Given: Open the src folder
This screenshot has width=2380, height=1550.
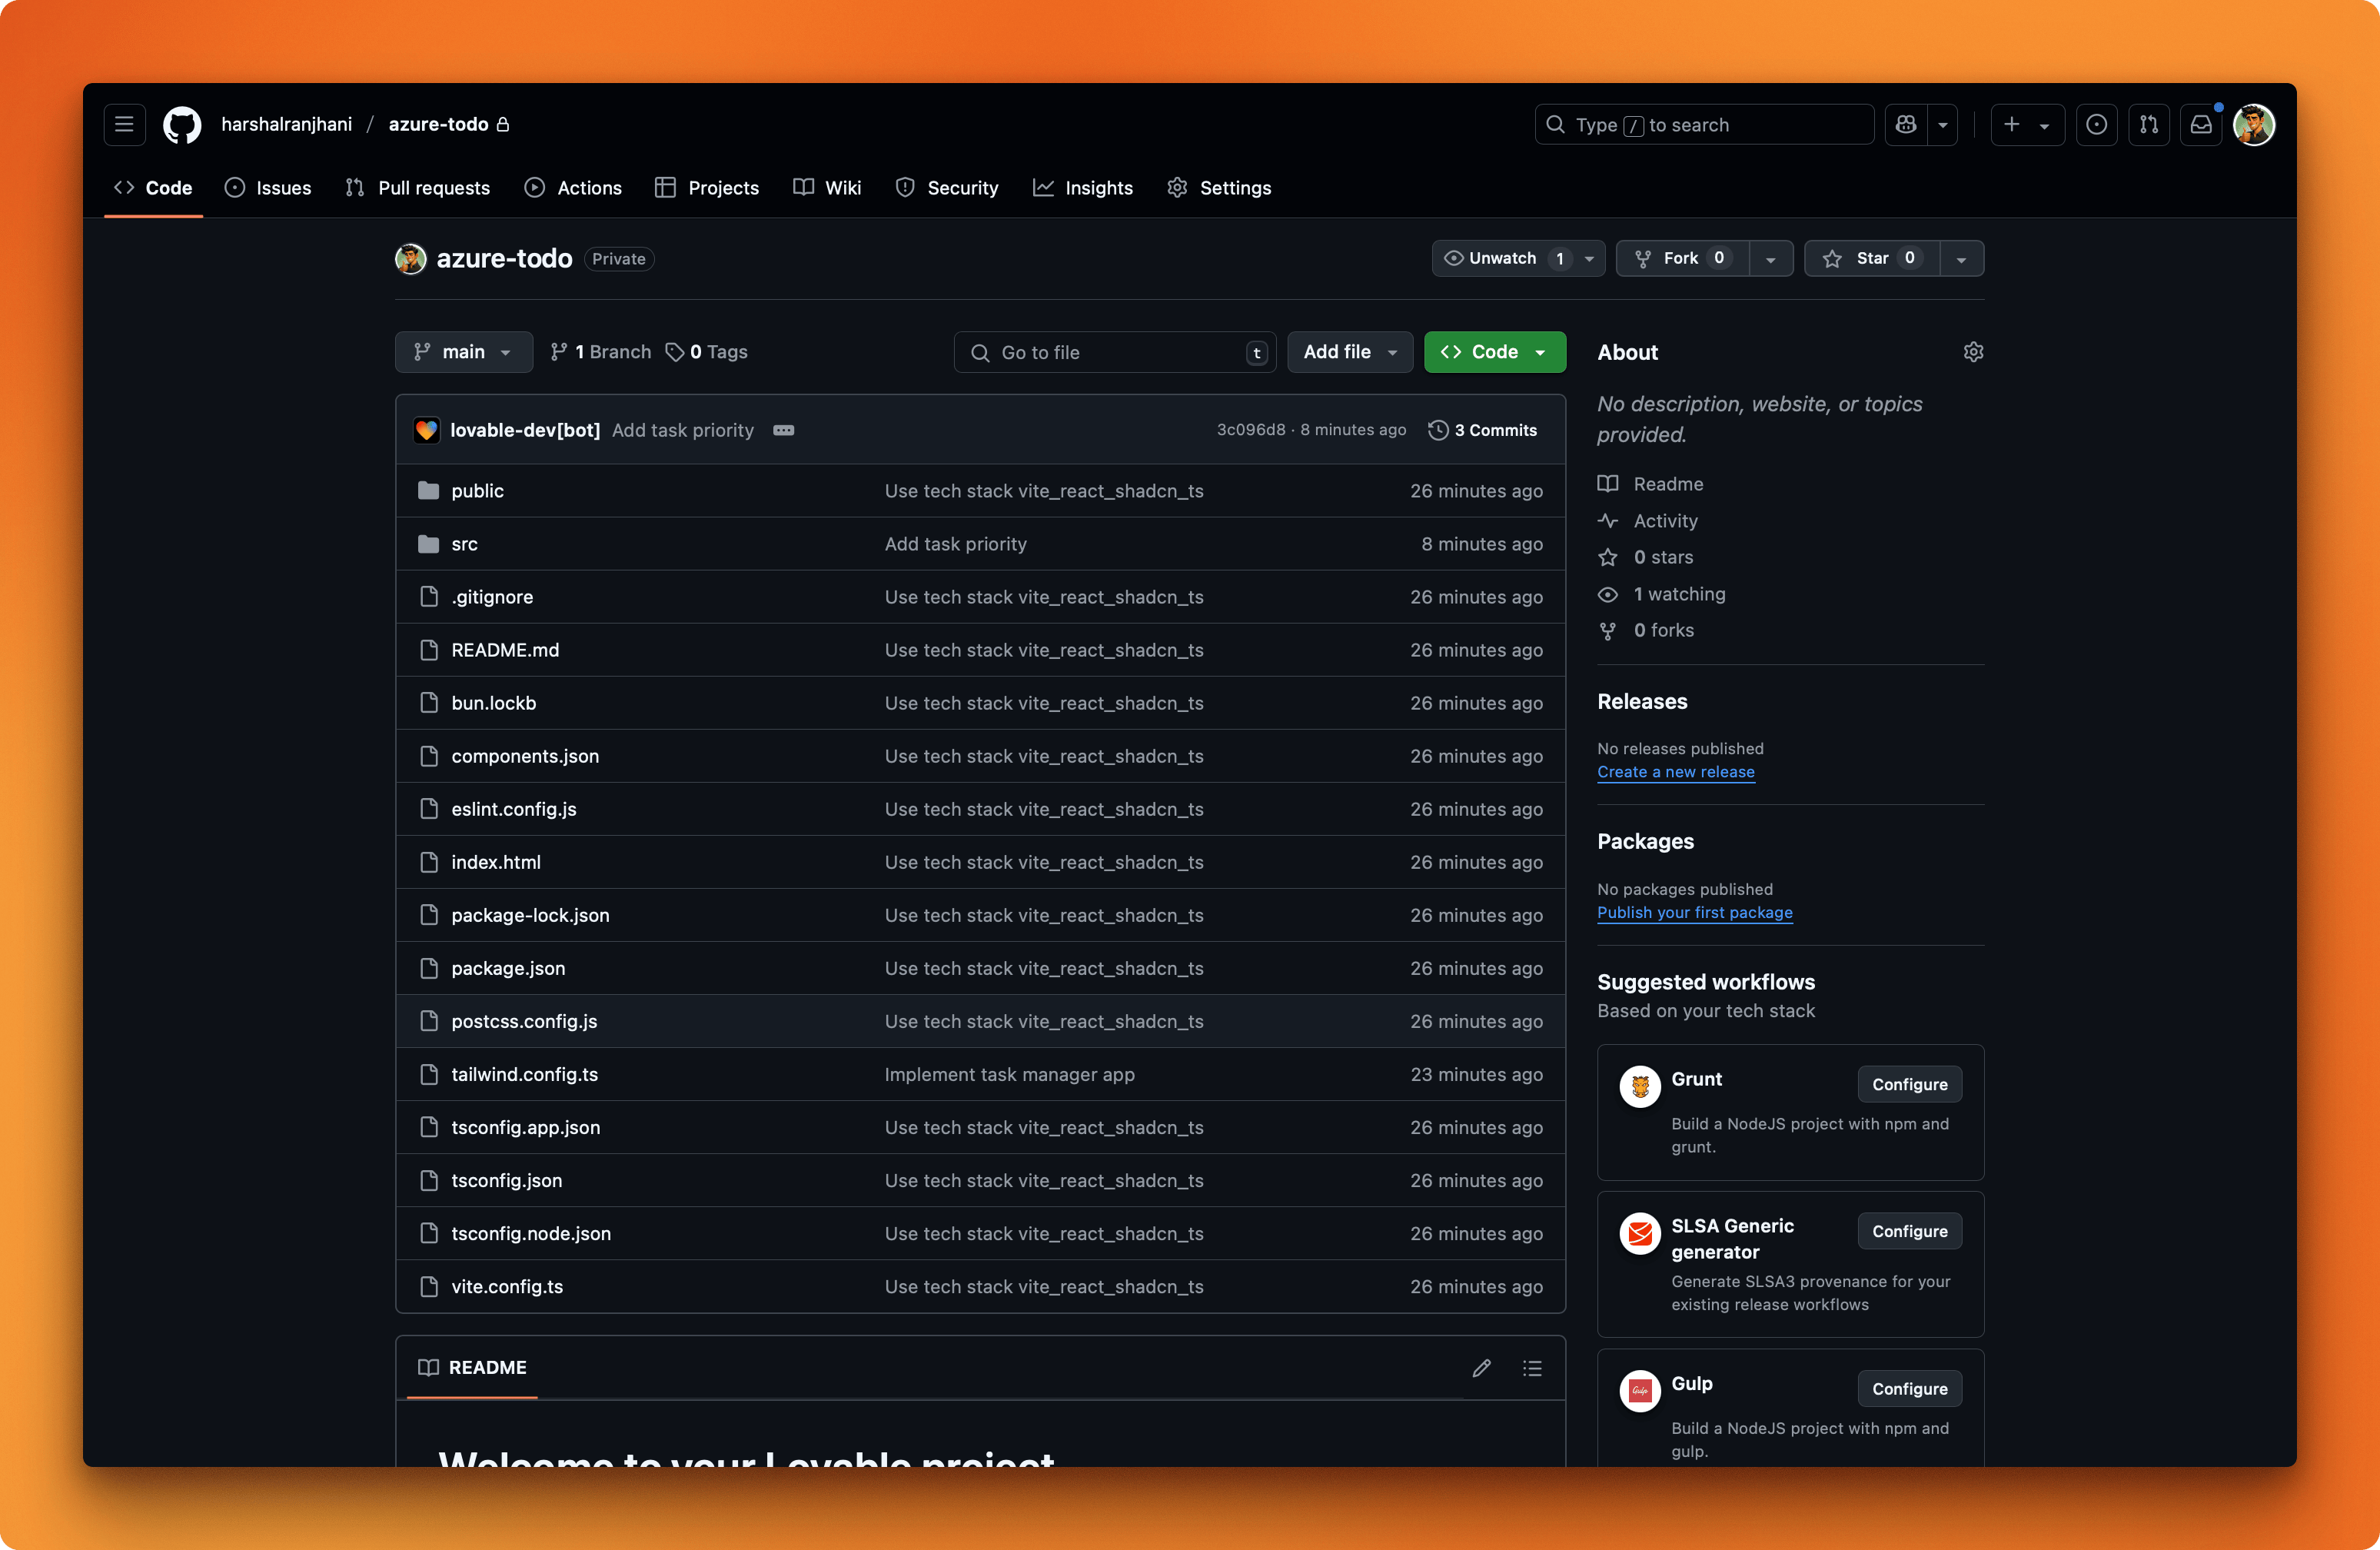Looking at the screenshot, I should point(464,544).
